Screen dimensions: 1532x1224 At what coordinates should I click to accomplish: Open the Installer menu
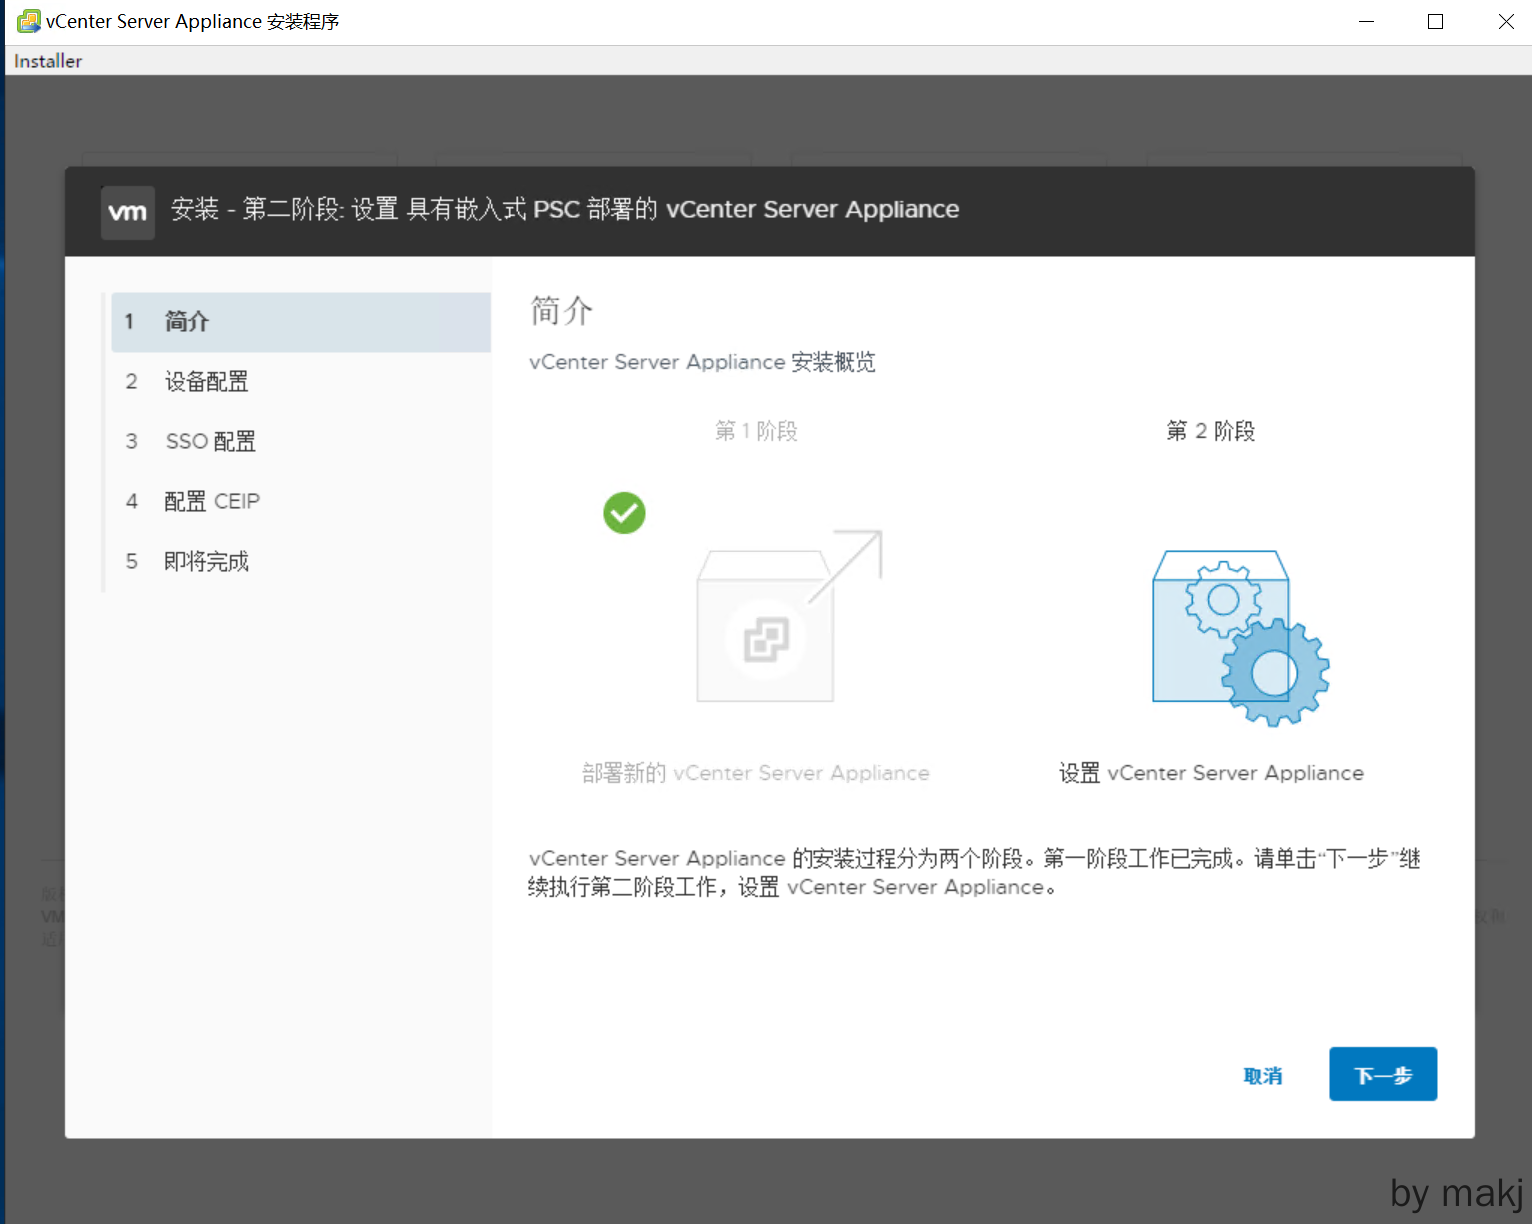tap(48, 61)
